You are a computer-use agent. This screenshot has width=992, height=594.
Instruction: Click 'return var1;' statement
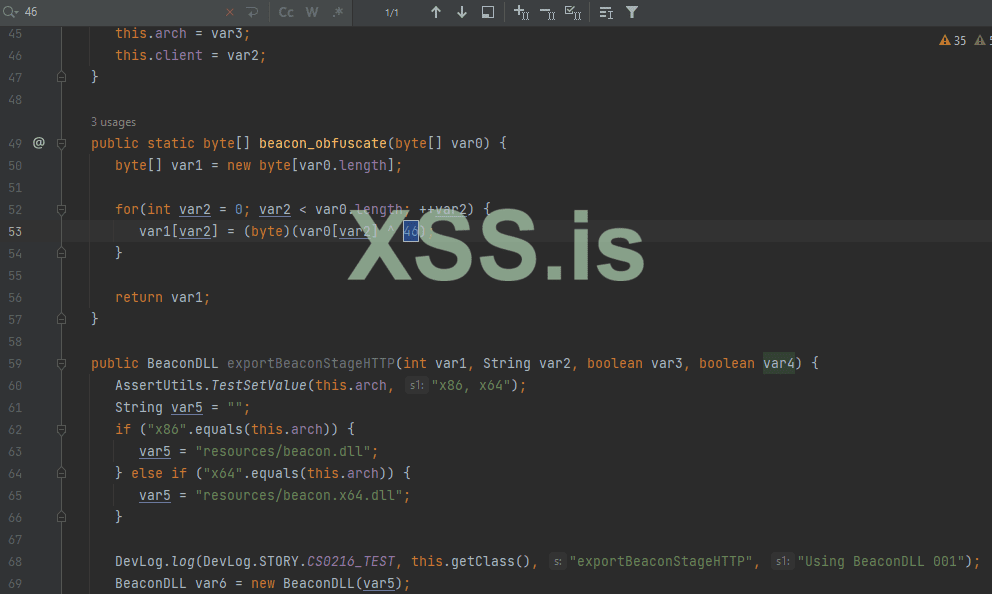pos(163,297)
